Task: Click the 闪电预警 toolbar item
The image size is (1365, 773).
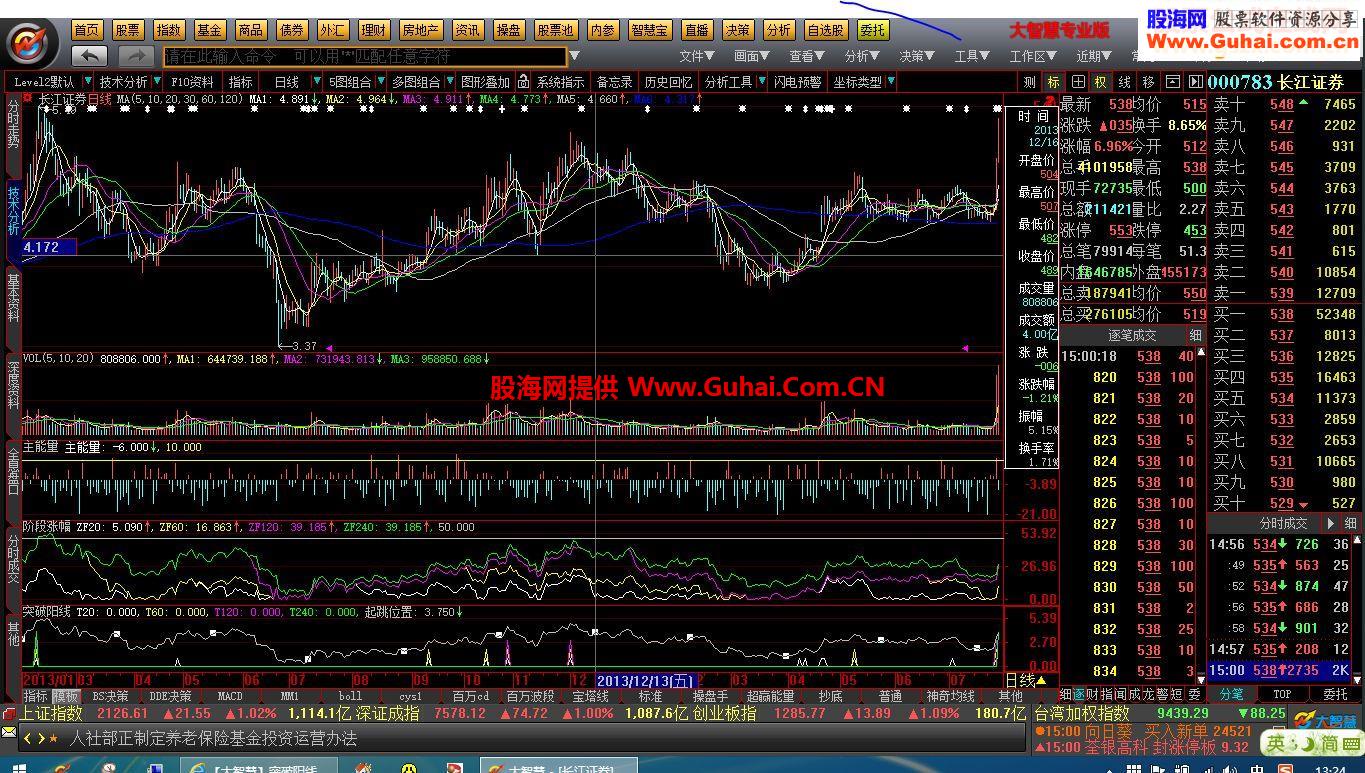Action: (x=797, y=81)
